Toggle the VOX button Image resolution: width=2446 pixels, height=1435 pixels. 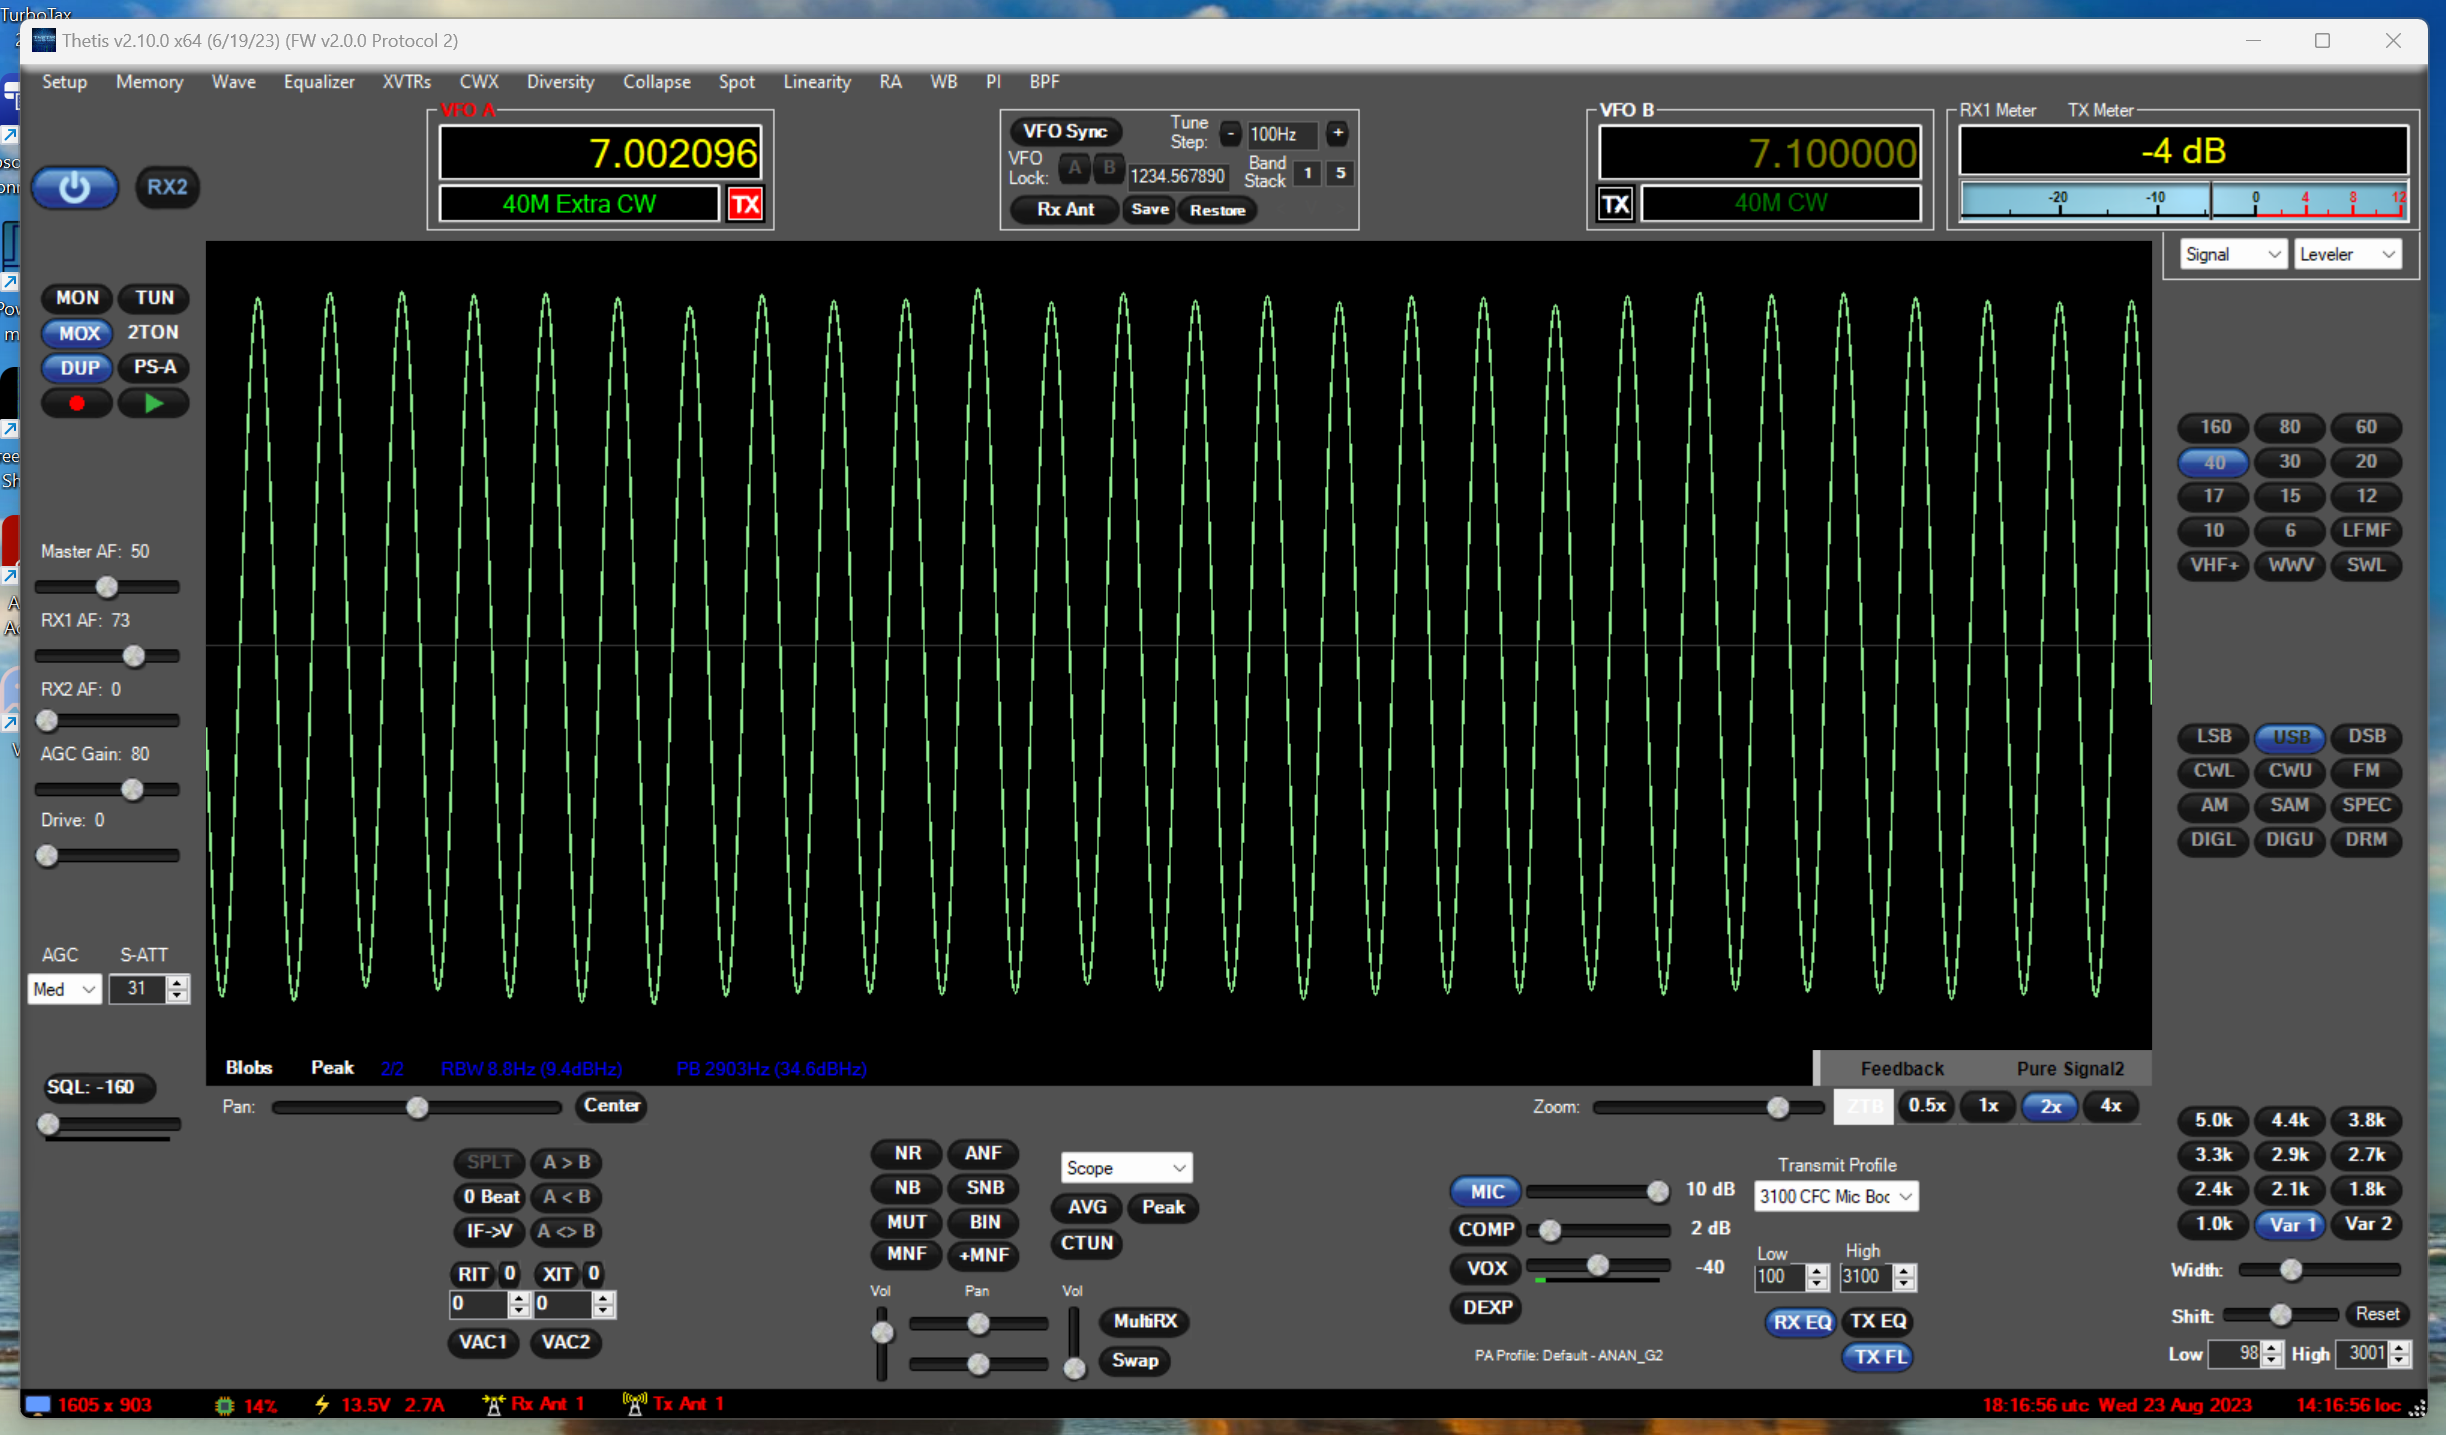[x=1486, y=1268]
